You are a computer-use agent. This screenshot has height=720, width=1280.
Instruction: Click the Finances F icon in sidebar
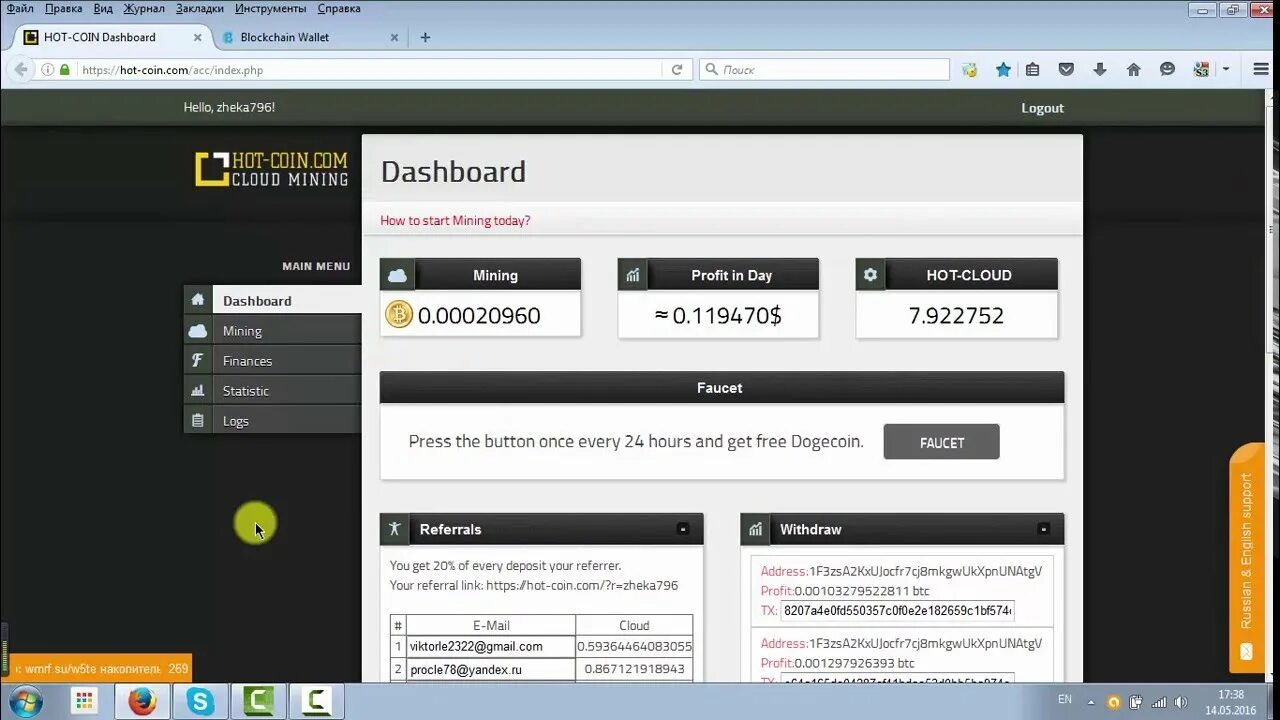click(x=198, y=360)
